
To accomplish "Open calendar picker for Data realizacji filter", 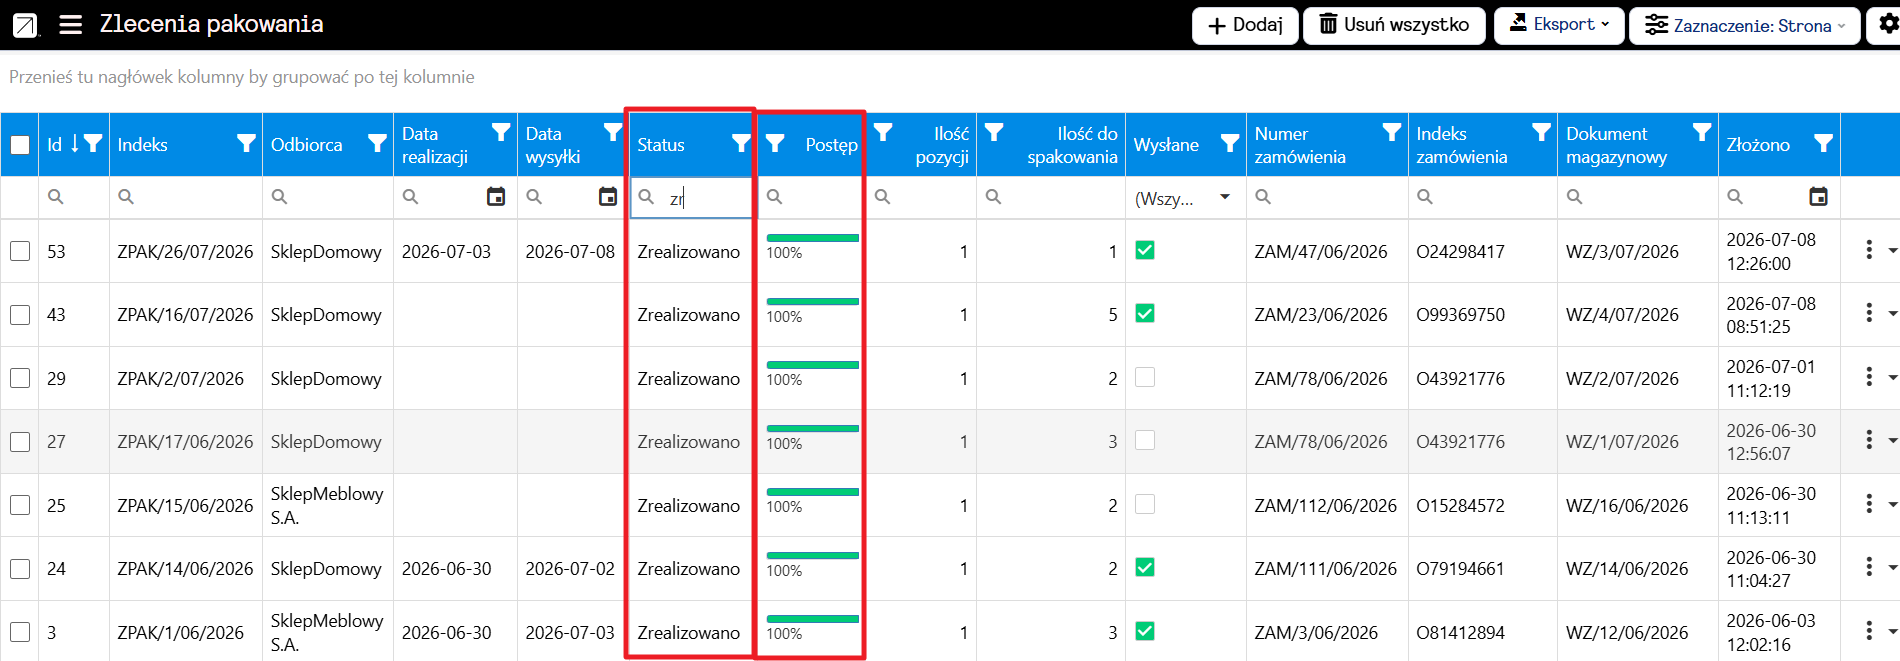I will pos(496,197).
